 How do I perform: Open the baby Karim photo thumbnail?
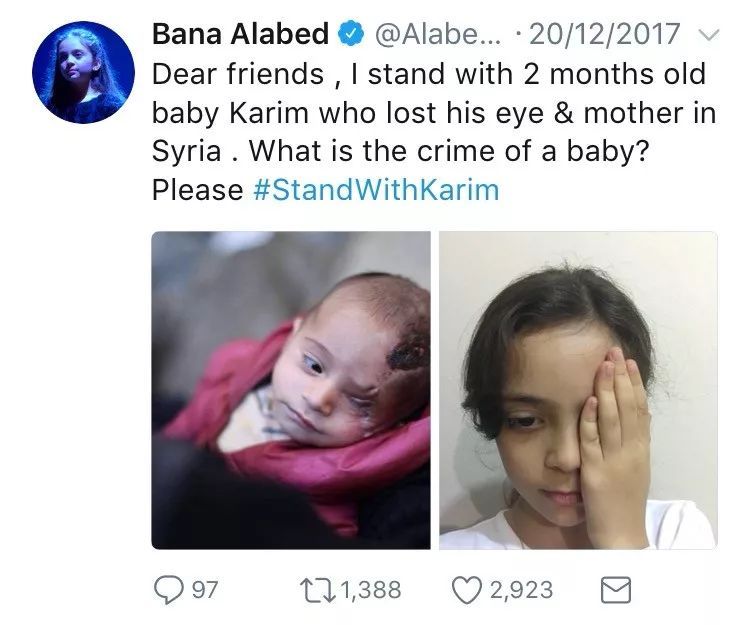click(x=291, y=390)
